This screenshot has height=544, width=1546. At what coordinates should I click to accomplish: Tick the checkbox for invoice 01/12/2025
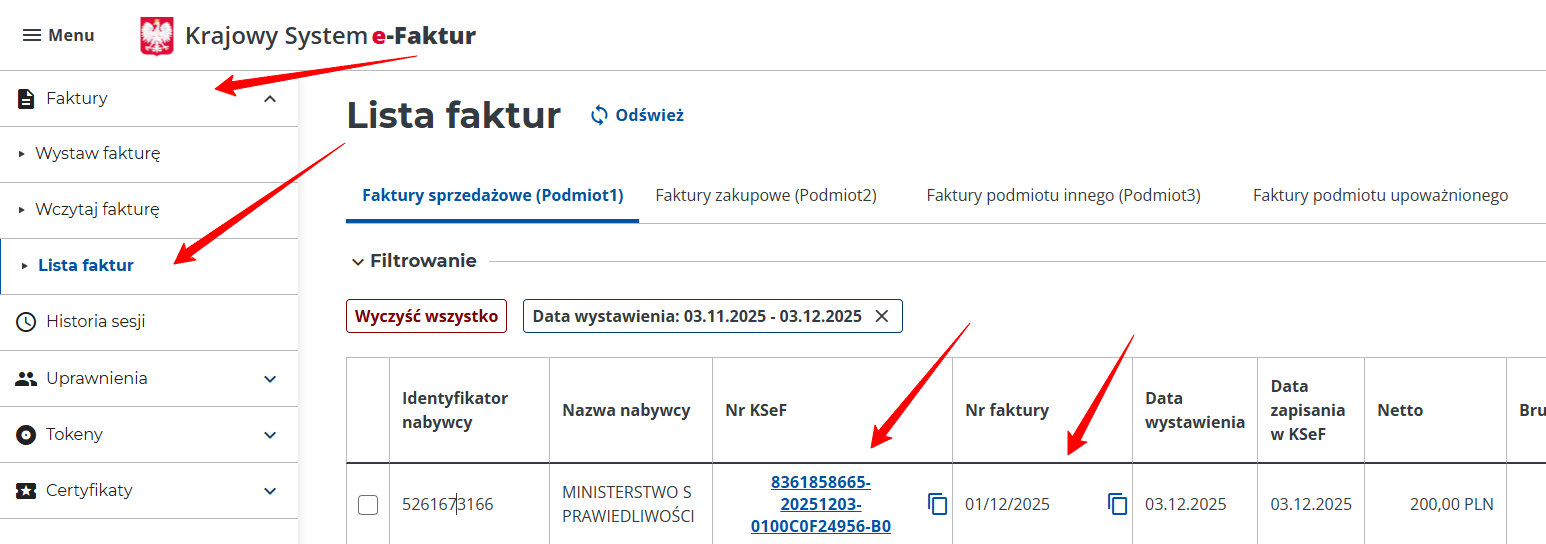point(368,505)
